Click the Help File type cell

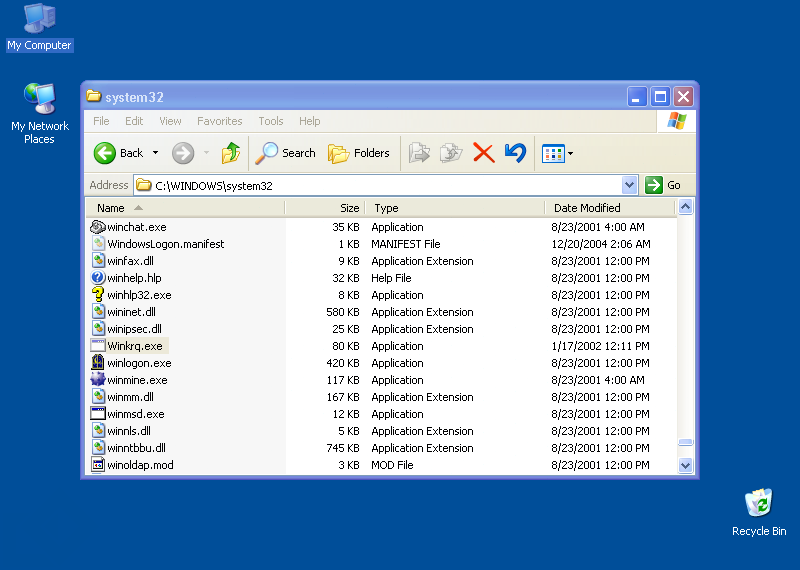(391, 278)
